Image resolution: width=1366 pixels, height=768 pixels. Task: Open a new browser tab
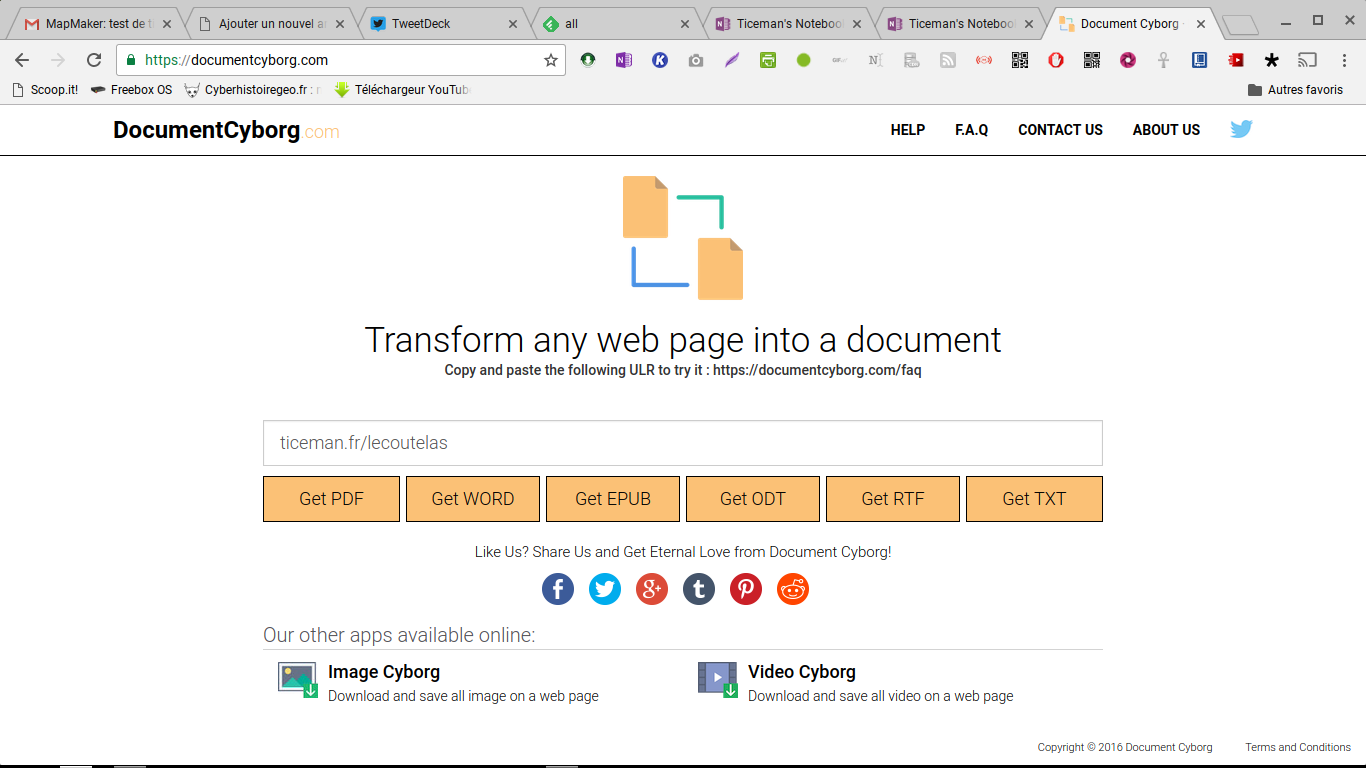1240,25
